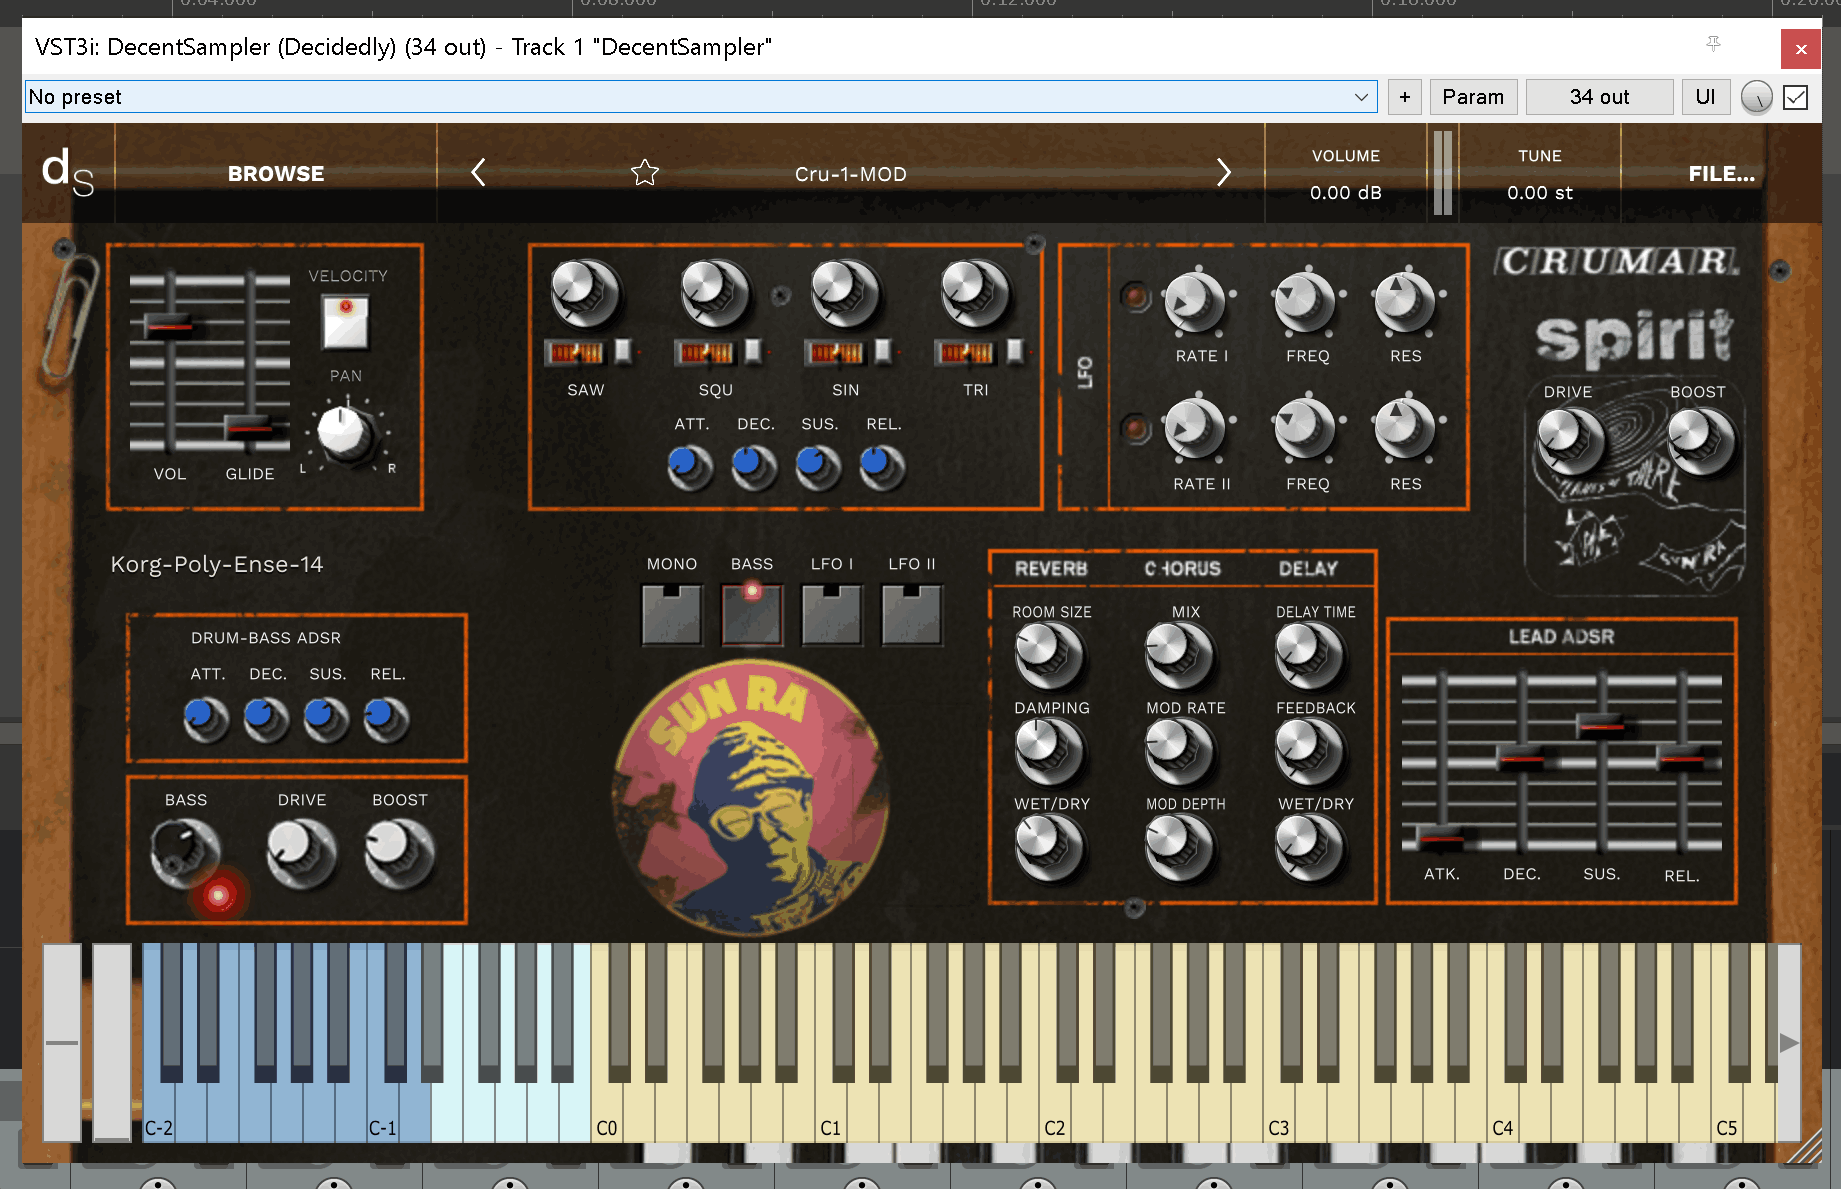Click the chorus MIX knob
This screenshot has width=1841, height=1189.
(x=1179, y=655)
